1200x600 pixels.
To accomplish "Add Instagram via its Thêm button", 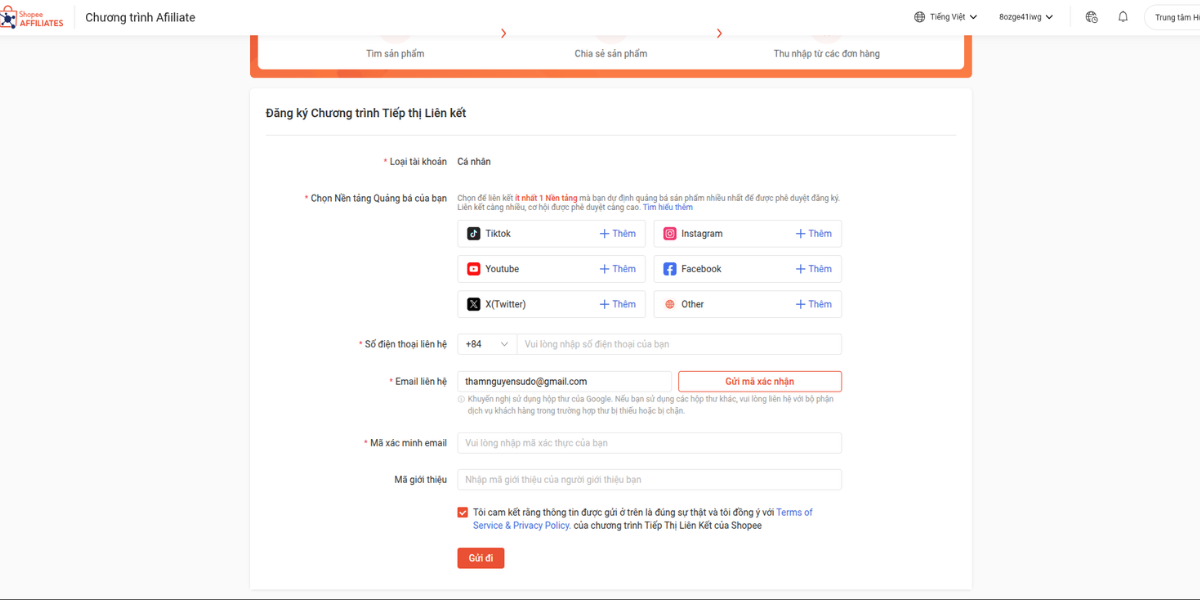I will tap(813, 234).
